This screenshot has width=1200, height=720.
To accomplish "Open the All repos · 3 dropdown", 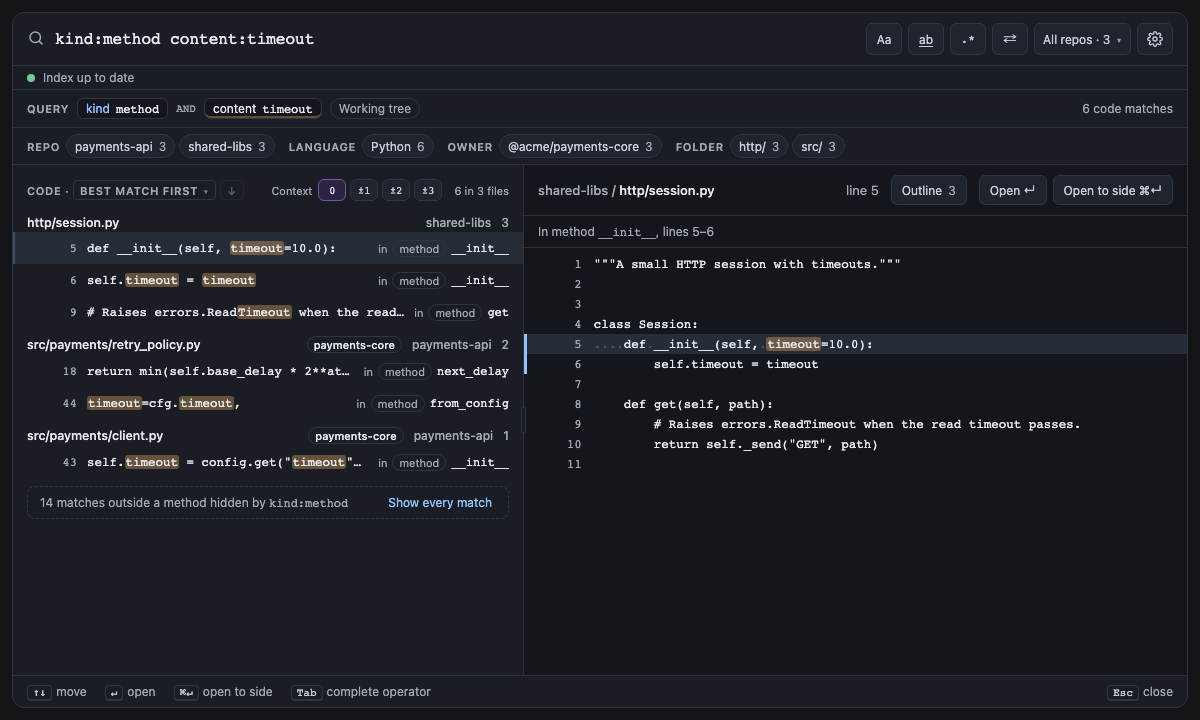I will pos(1082,39).
